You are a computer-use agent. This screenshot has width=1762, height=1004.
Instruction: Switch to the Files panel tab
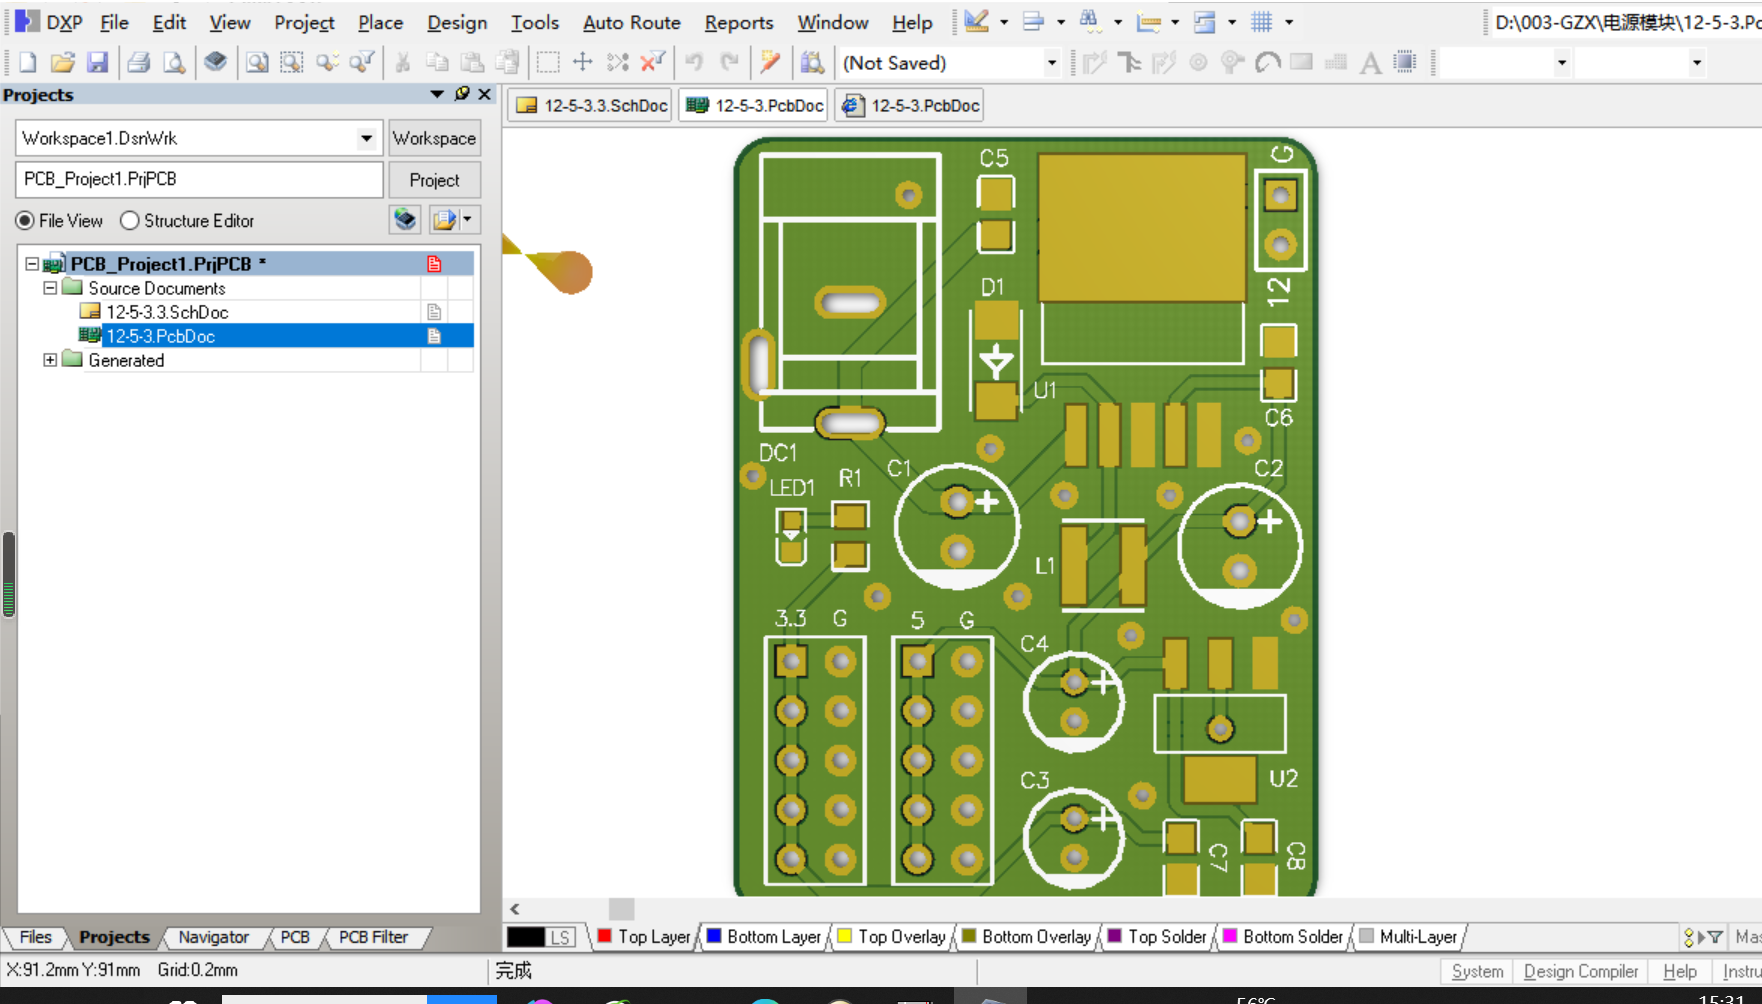pos(35,937)
